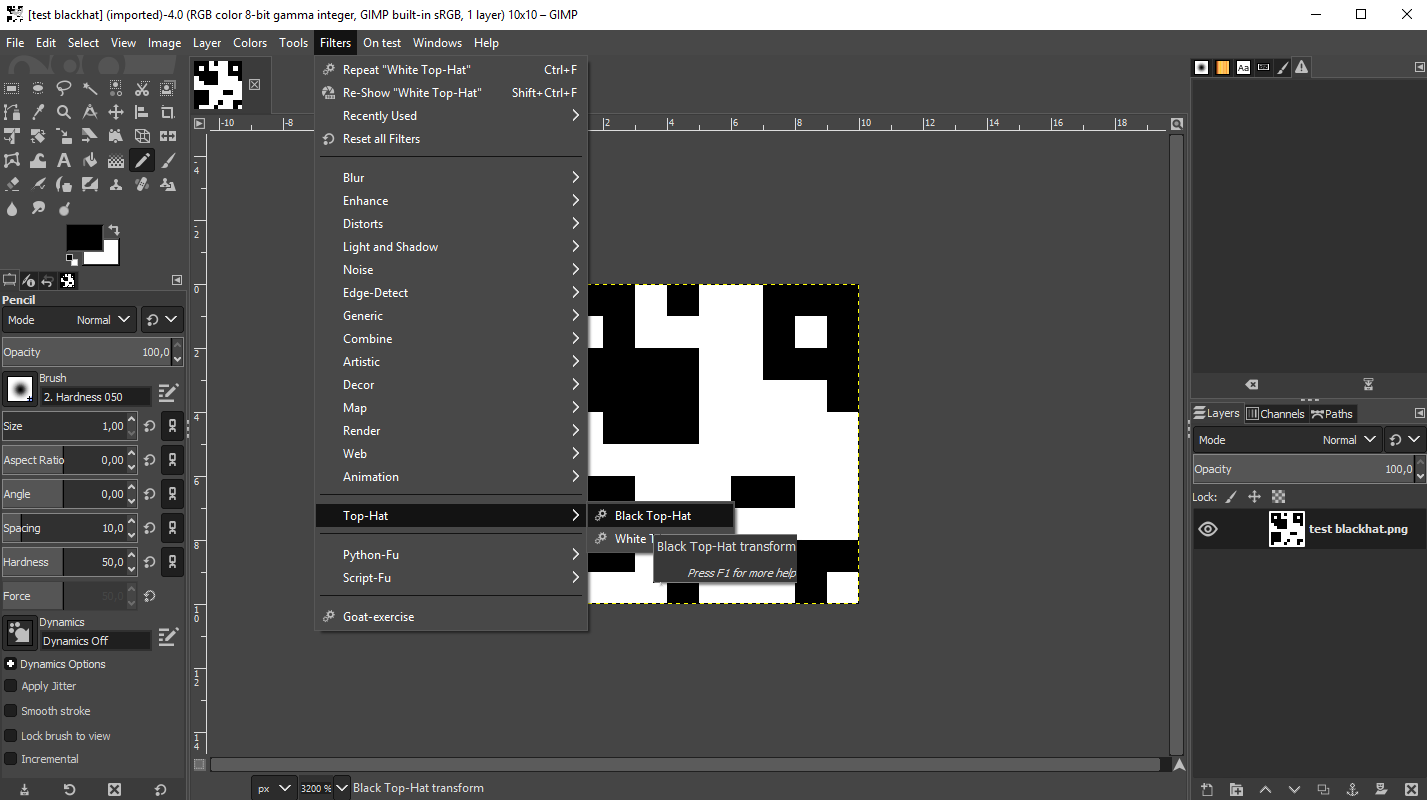The width and height of the screenshot is (1427, 800).
Task: Select the Paths tool
Action: coord(12,112)
